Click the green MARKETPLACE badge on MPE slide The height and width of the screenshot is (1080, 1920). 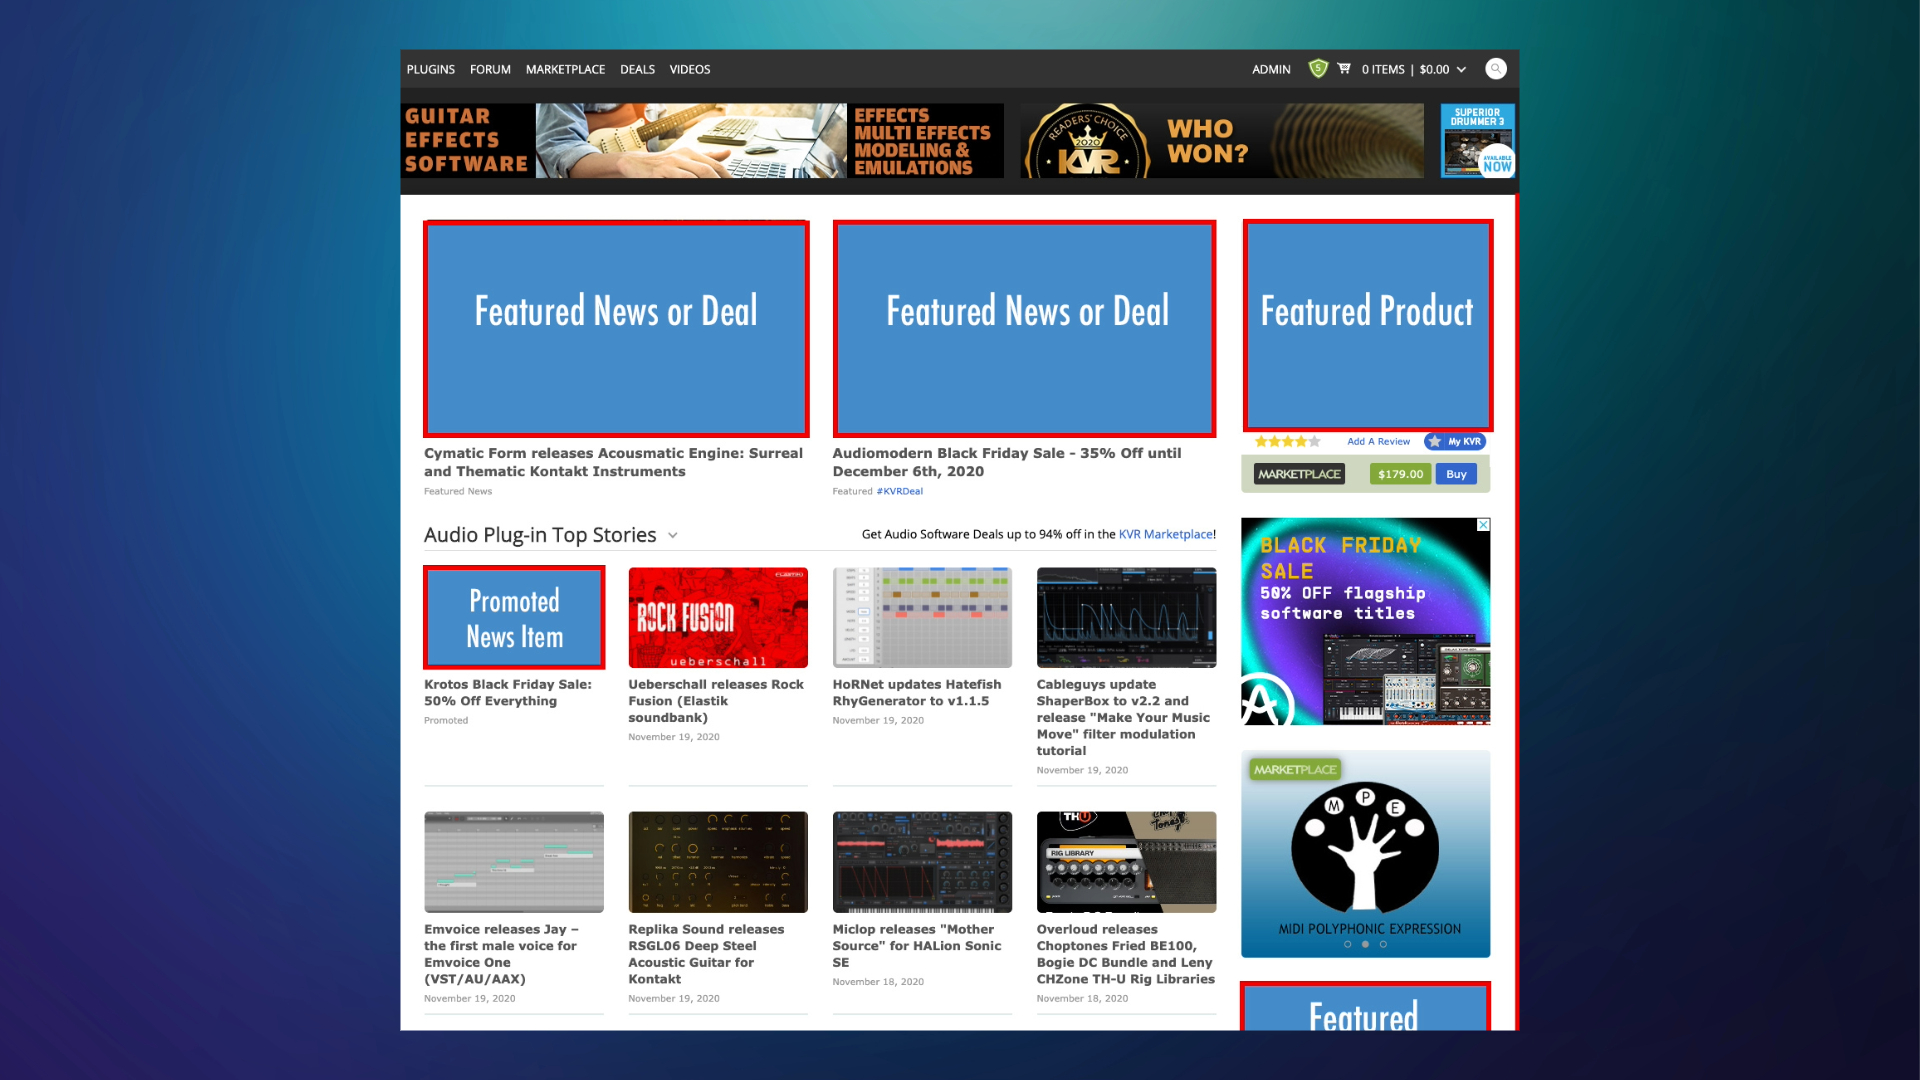click(1295, 770)
